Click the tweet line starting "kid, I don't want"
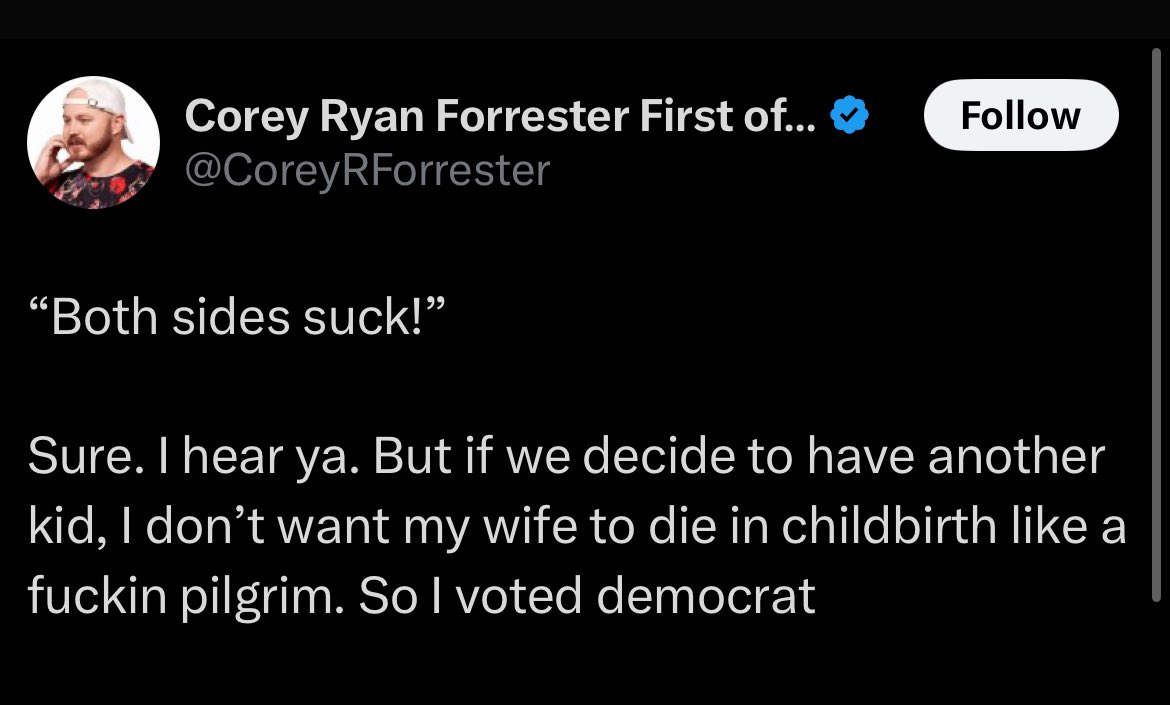The width and height of the screenshot is (1170, 705). [x=576, y=527]
